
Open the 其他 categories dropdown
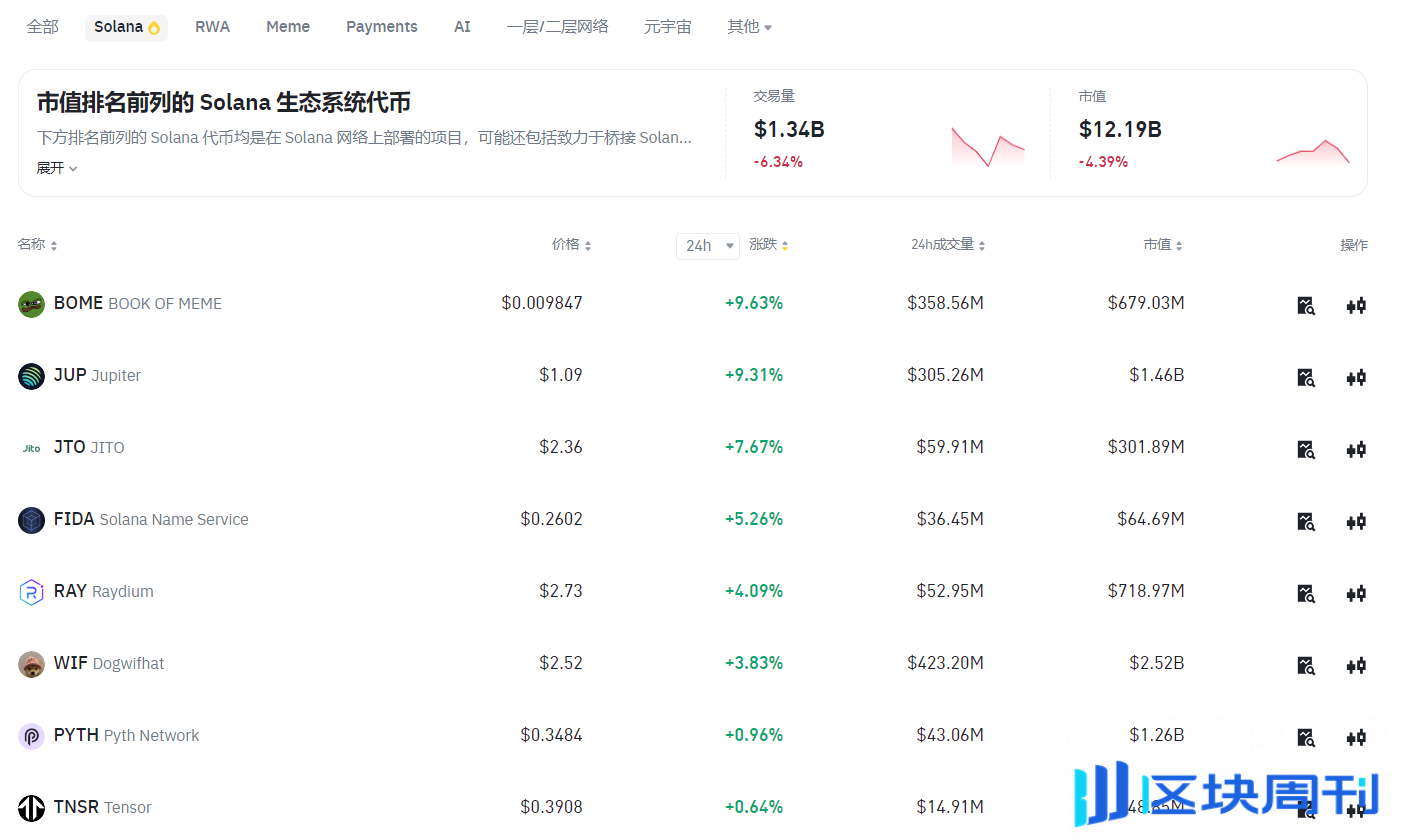[x=749, y=27]
